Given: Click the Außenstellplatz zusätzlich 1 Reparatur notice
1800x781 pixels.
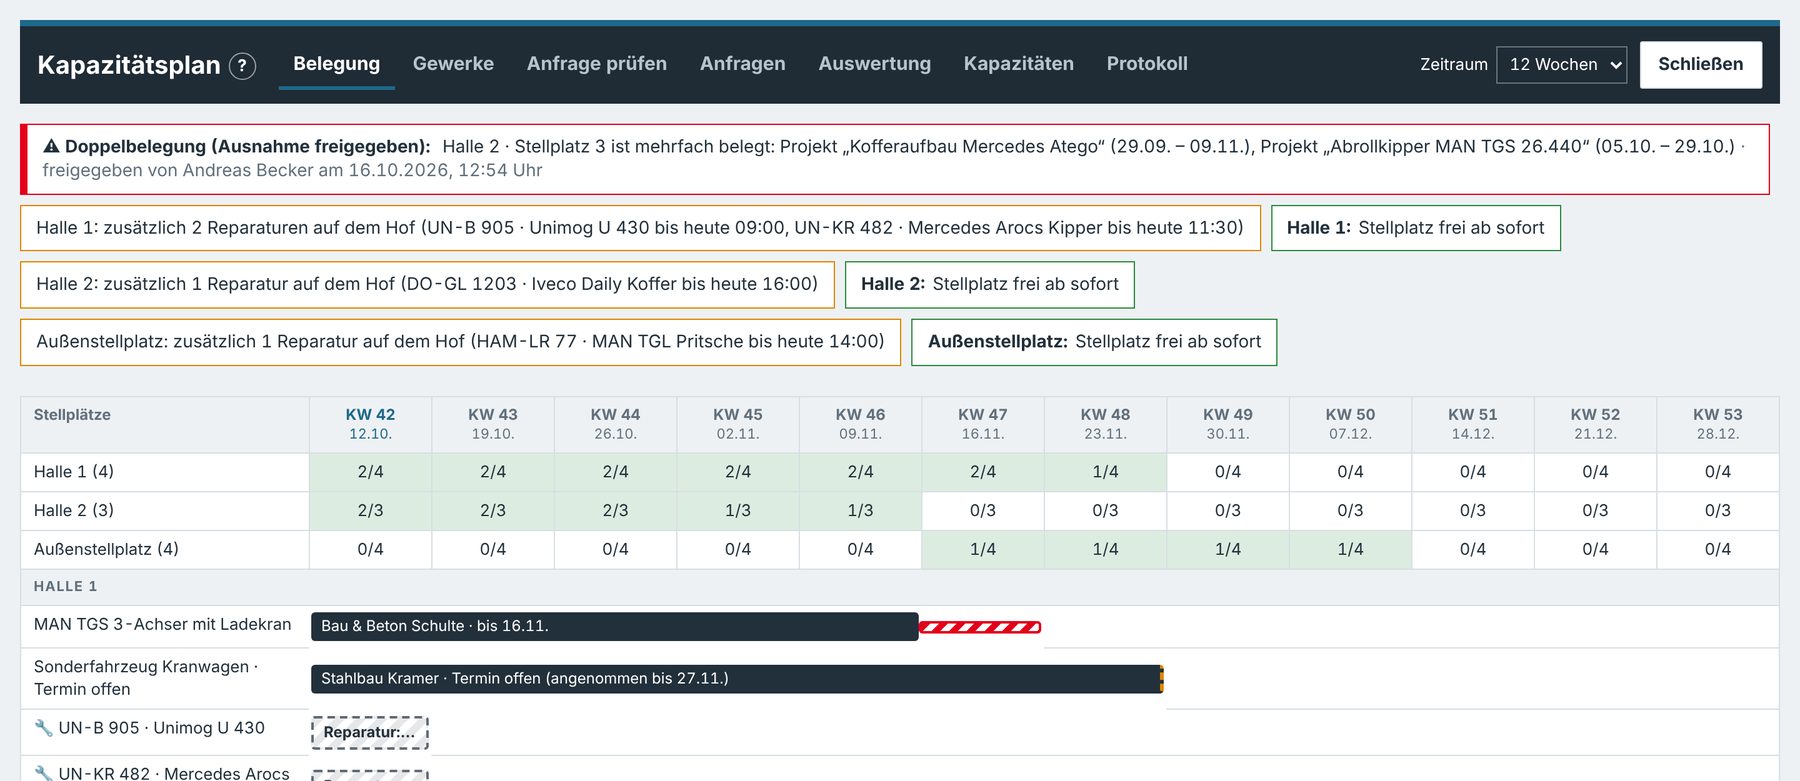Looking at the screenshot, I should 460,342.
